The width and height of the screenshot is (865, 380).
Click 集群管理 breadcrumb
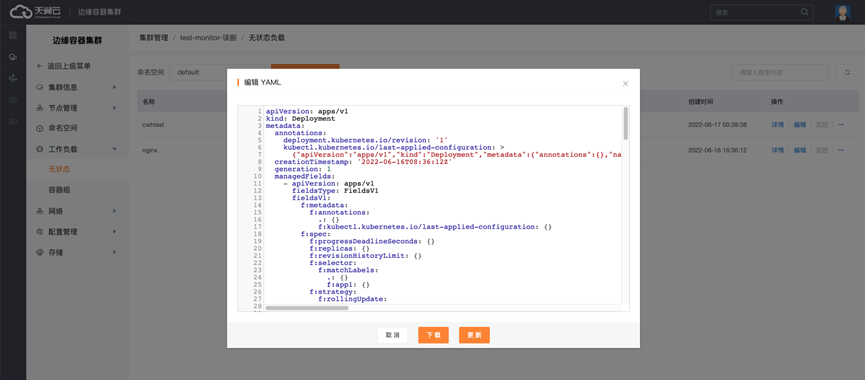(x=153, y=38)
